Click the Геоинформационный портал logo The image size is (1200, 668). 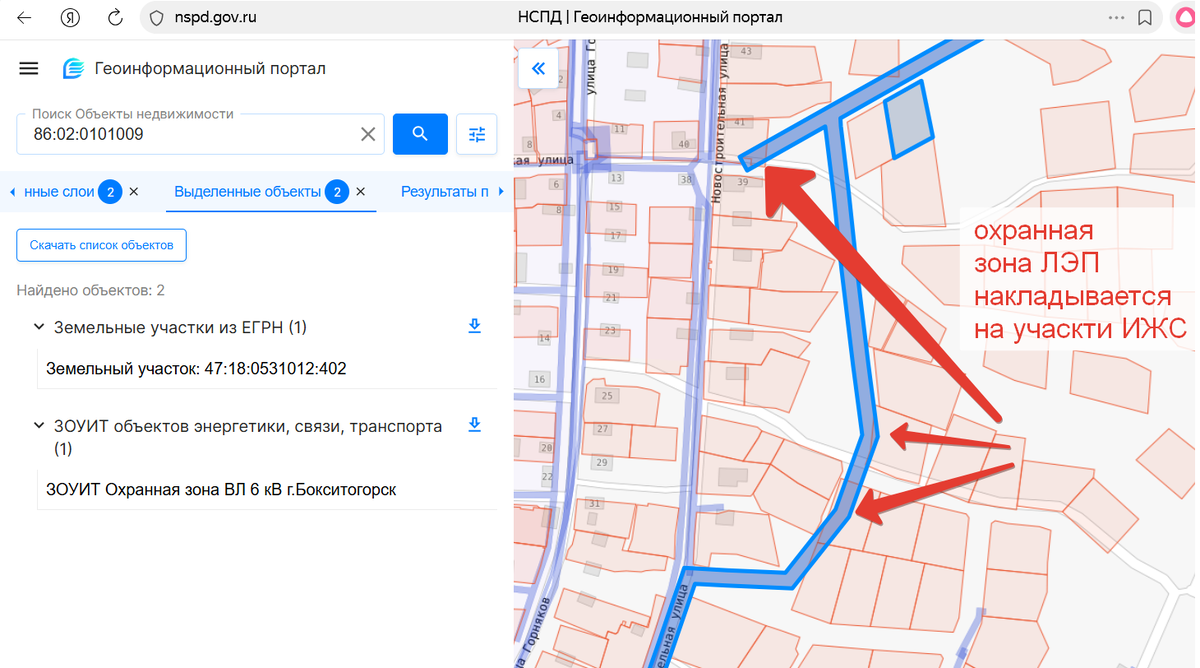tap(194, 69)
